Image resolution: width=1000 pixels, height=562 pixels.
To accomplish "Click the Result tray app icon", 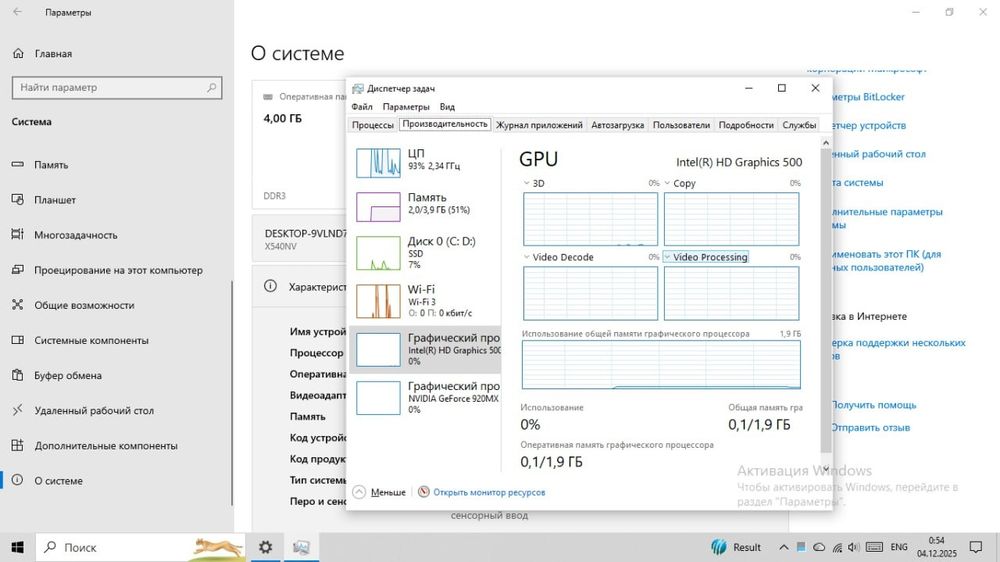I will point(719,547).
